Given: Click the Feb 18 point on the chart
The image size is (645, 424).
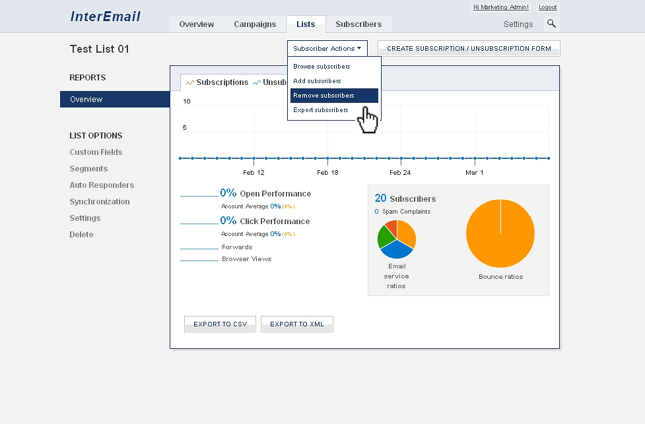Looking at the screenshot, I should tap(327, 158).
